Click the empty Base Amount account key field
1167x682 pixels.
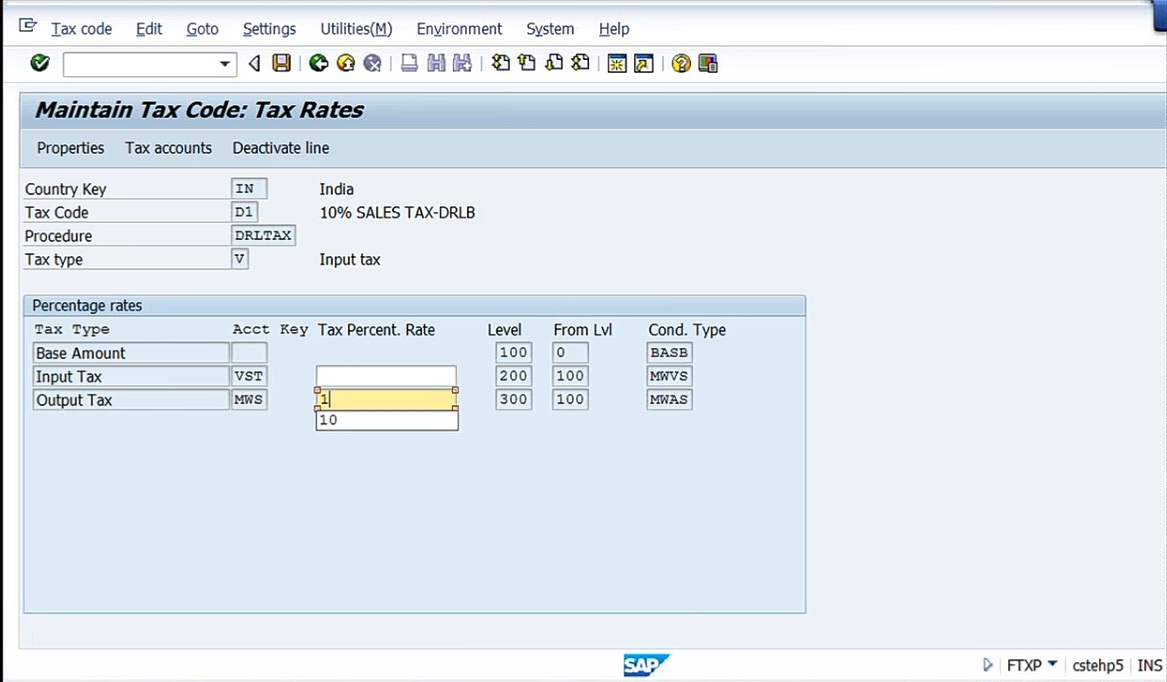pyautogui.click(x=249, y=352)
